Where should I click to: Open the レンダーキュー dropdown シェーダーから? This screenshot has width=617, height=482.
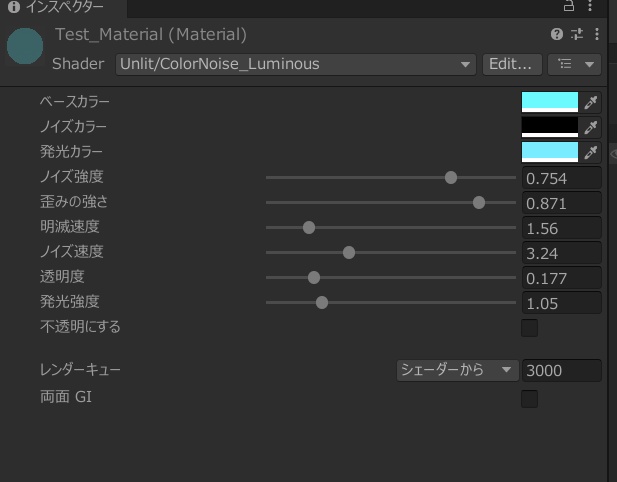click(458, 370)
